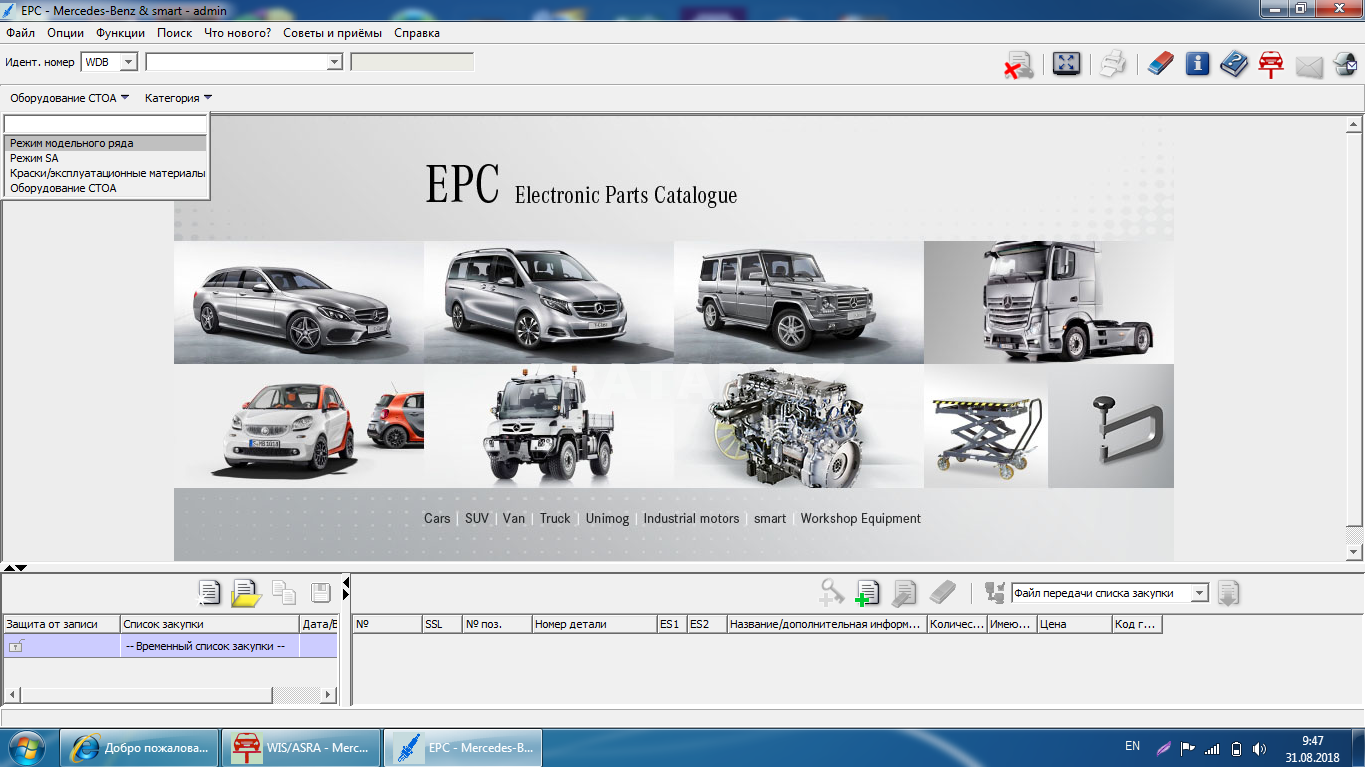Add a part with green plus icon
Screen dimensions: 1365x767
click(x=867, y=593)
